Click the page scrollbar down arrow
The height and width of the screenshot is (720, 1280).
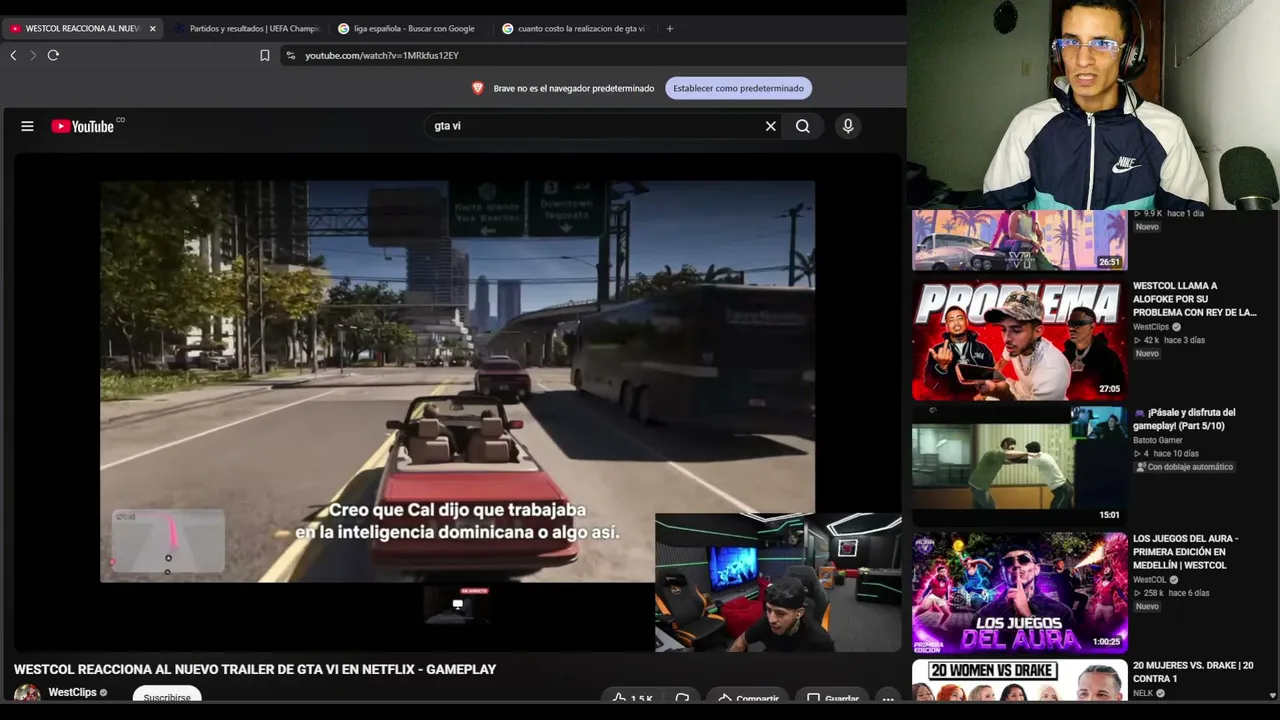click(x=1273, y=695)
